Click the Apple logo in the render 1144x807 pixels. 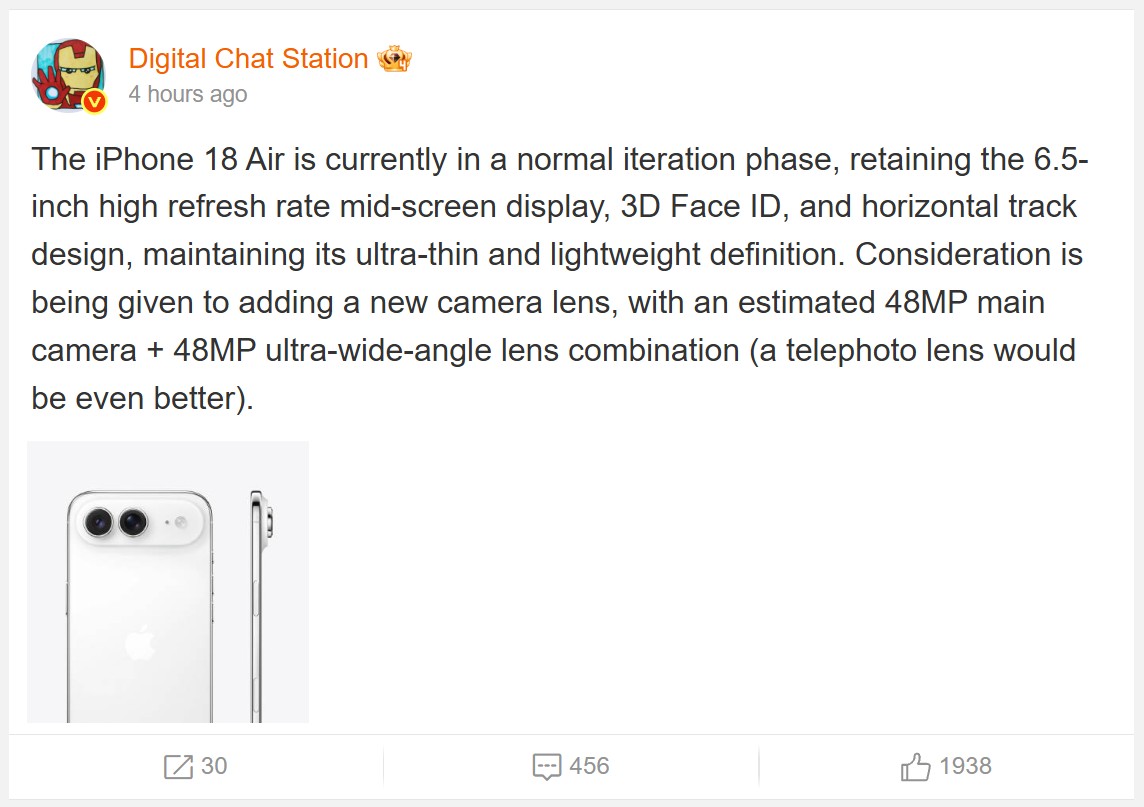coord(140,643)
